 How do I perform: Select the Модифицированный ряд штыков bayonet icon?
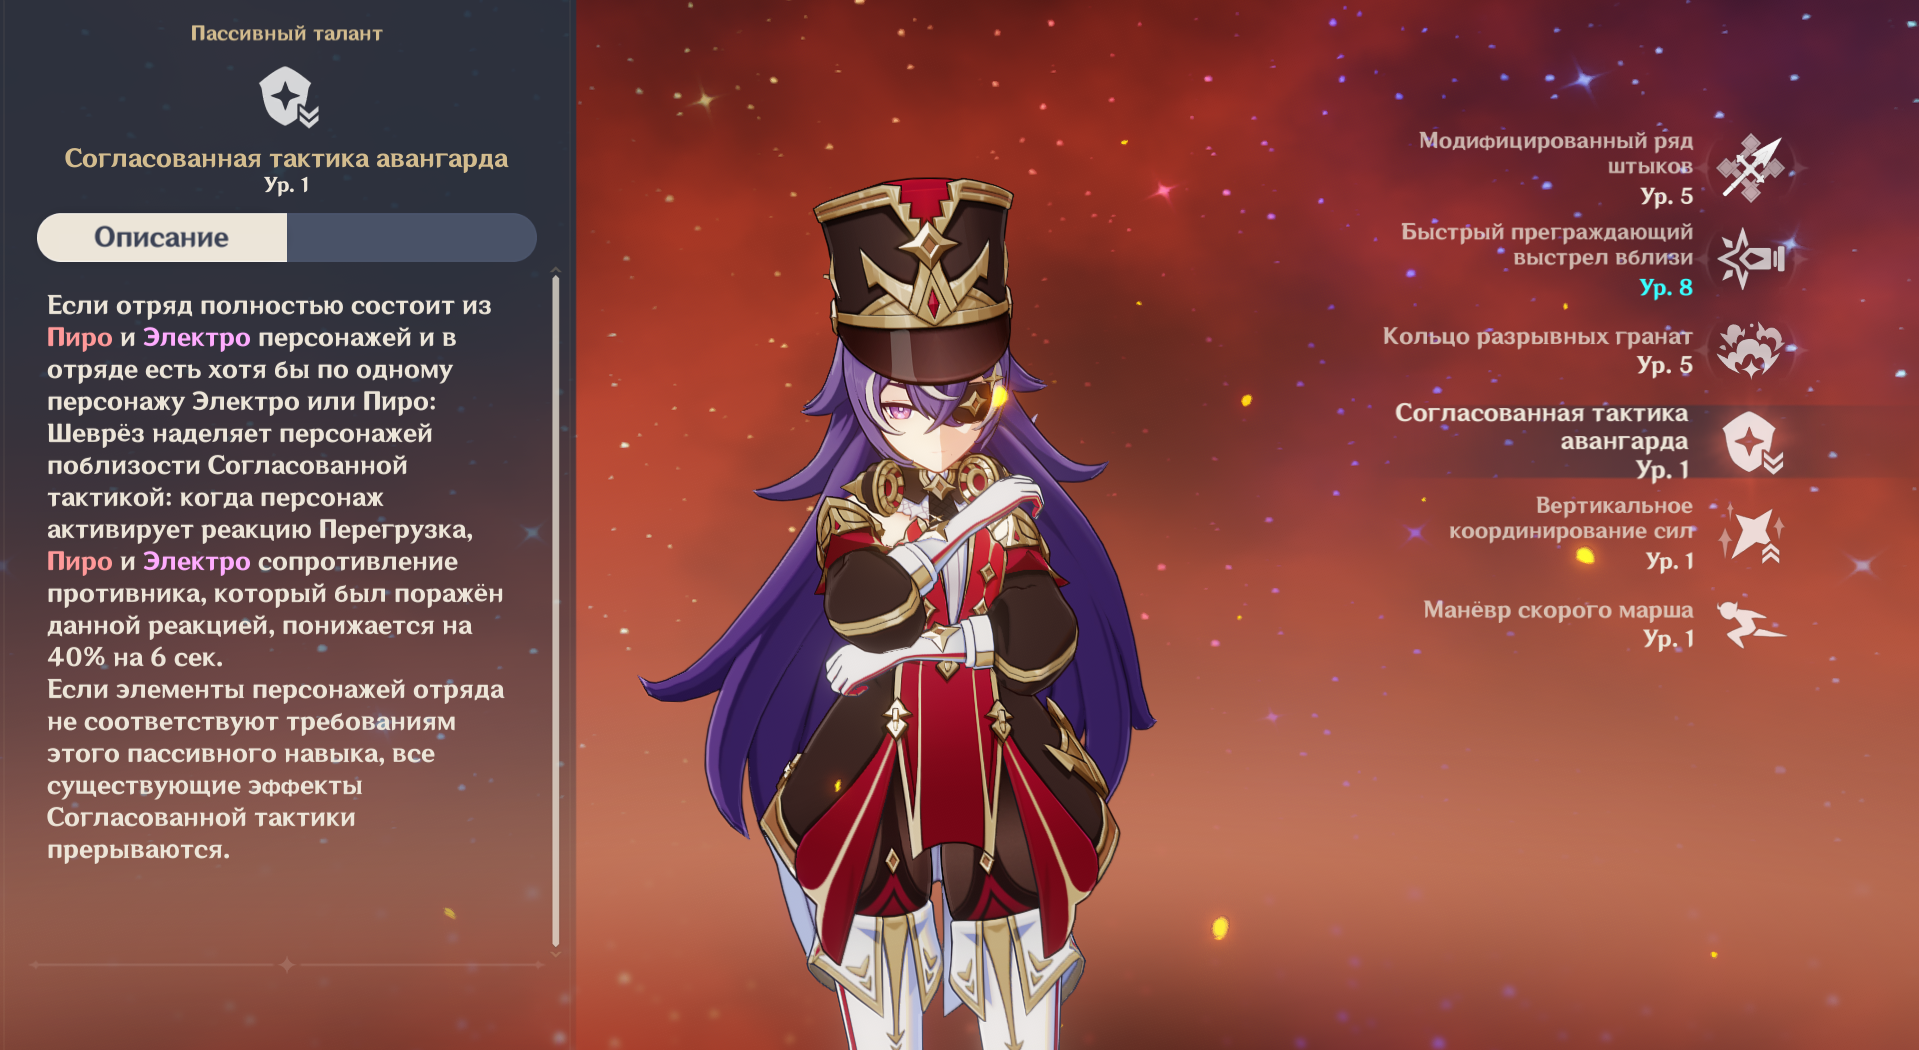pos(1750,168)
